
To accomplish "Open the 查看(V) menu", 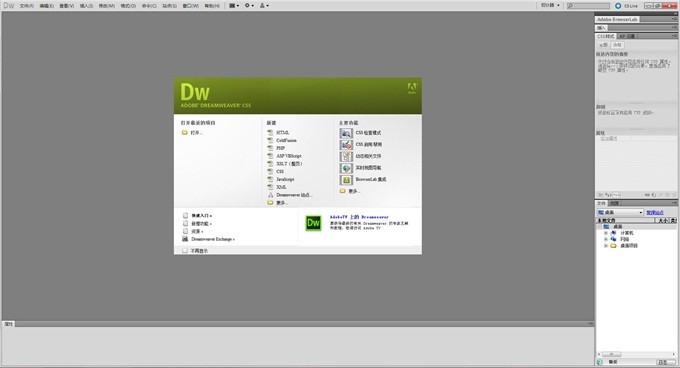I will point(66,6).
